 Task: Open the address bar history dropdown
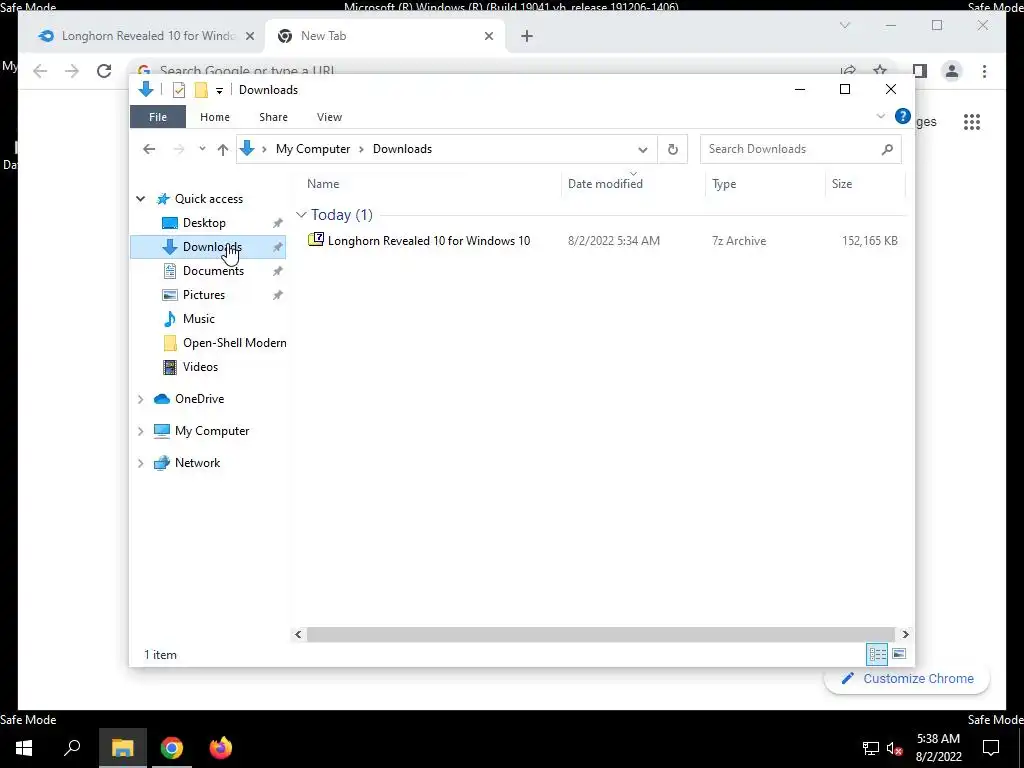(x=643, y=150)
